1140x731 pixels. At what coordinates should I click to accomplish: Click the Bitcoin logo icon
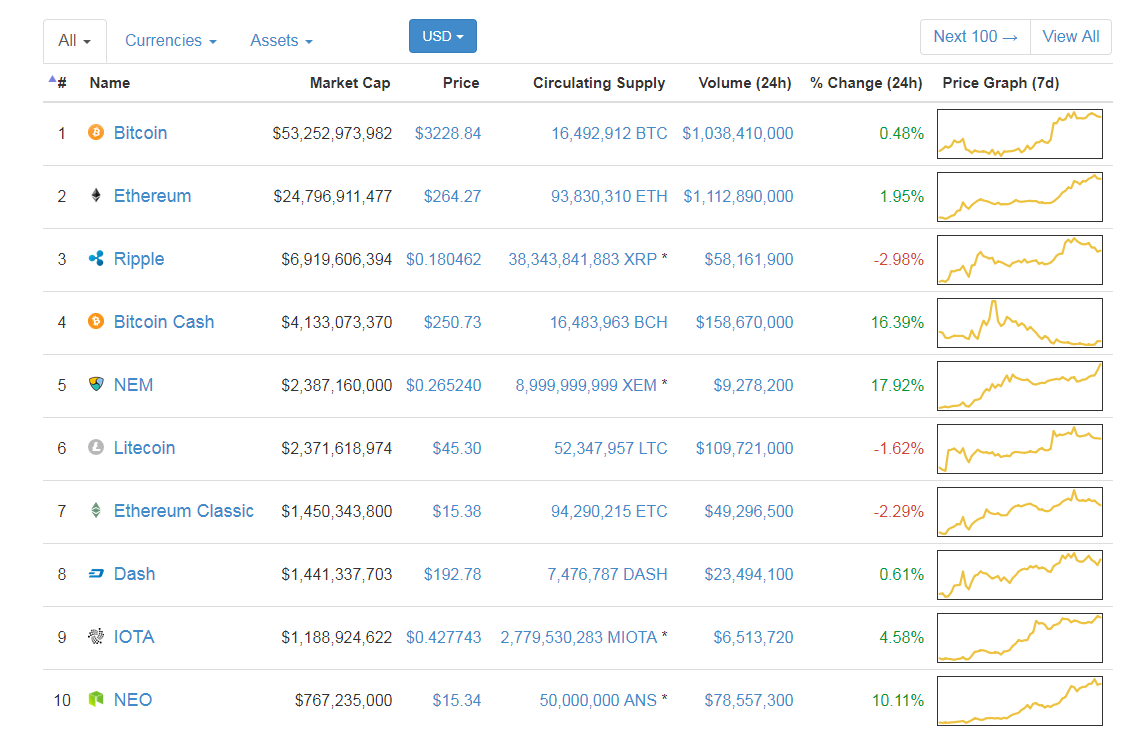[96, 132]
